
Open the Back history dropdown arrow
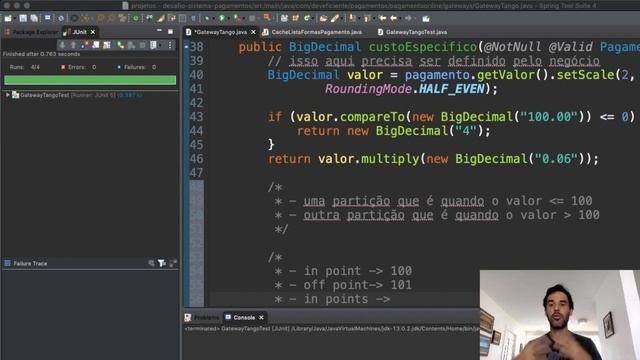400,19
